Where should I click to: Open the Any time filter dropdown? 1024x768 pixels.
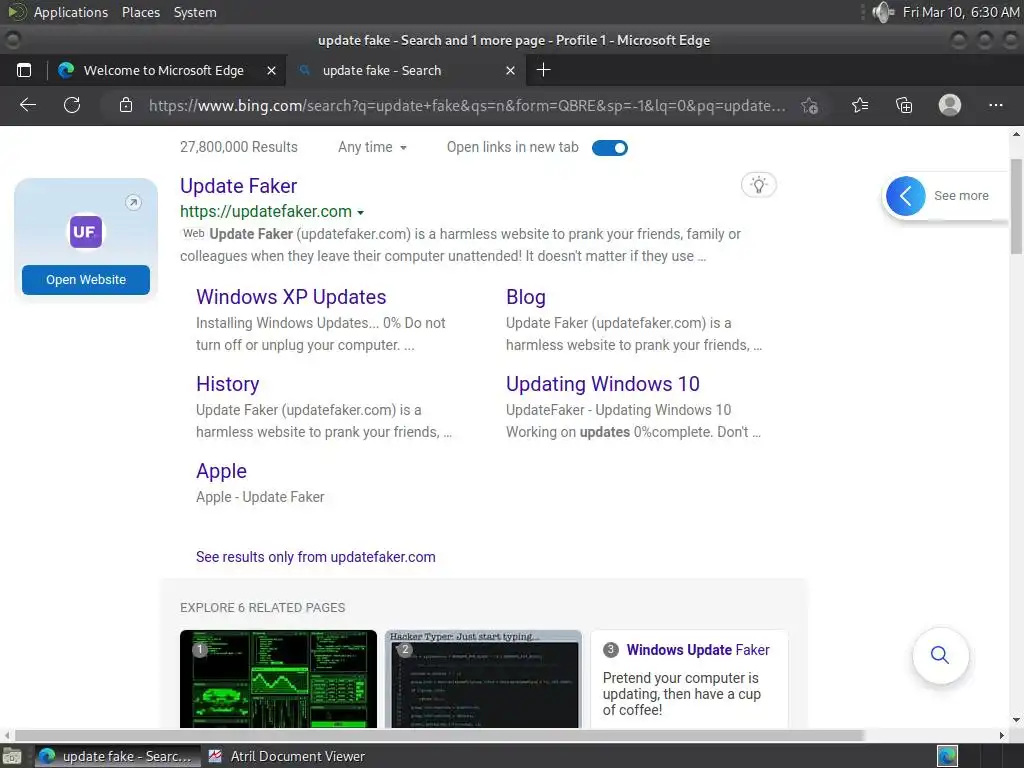click(372, 148)
